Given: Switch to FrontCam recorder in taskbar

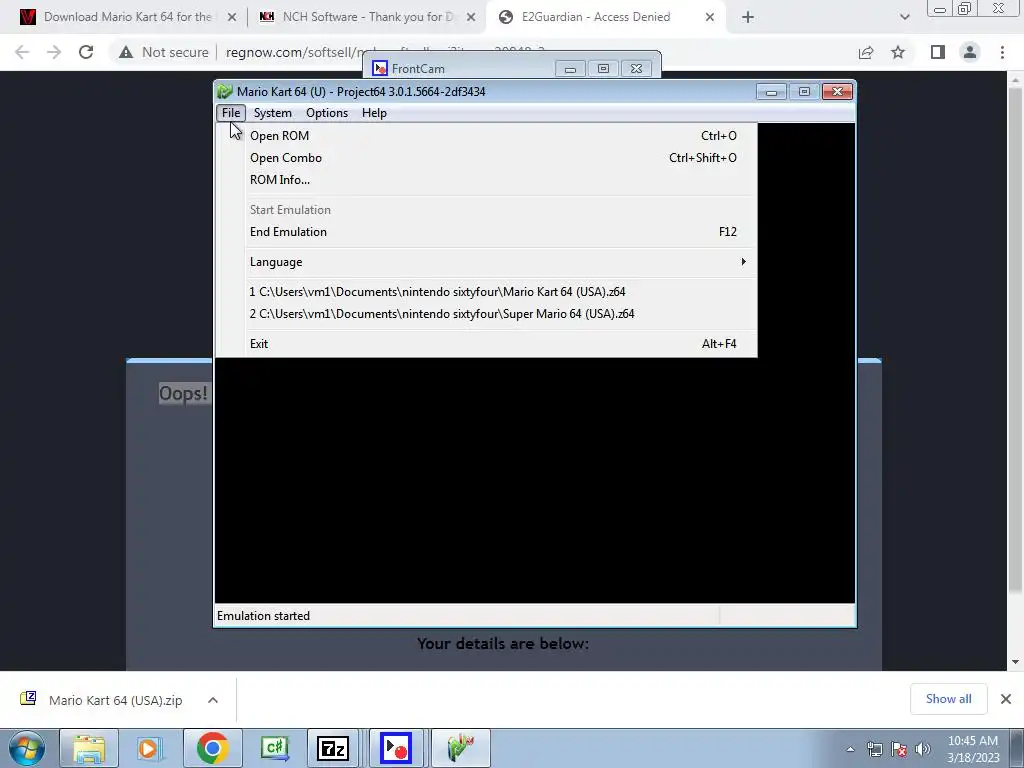Looking at the screenshot, I should tap(396, 748).
